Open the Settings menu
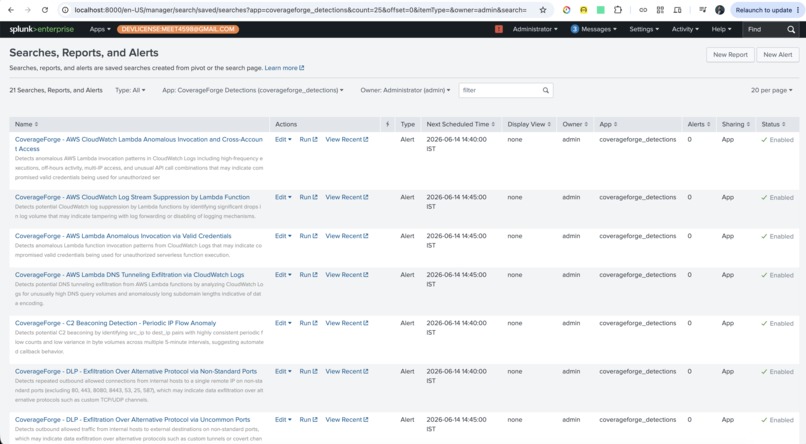The height and width of the screenshot is (444, 806). (644, 29)
